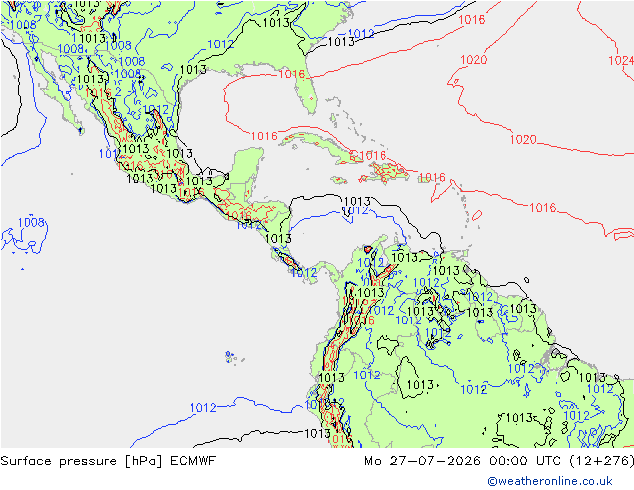The image size is (634, 490).
Task: Select the blue 1008 label over open Pacific
Action: coord(31,222)
